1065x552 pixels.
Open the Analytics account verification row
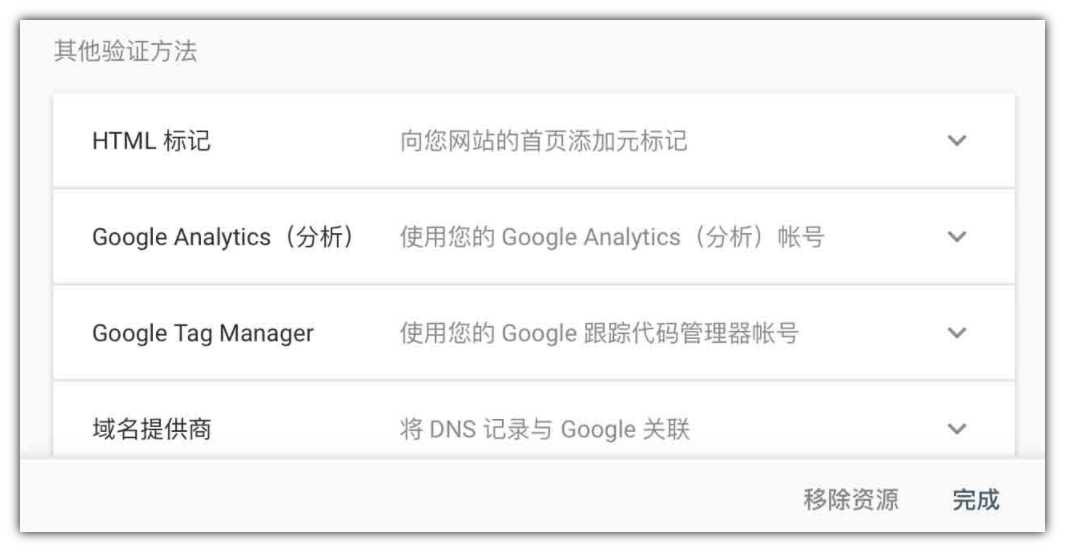(534, 237)
